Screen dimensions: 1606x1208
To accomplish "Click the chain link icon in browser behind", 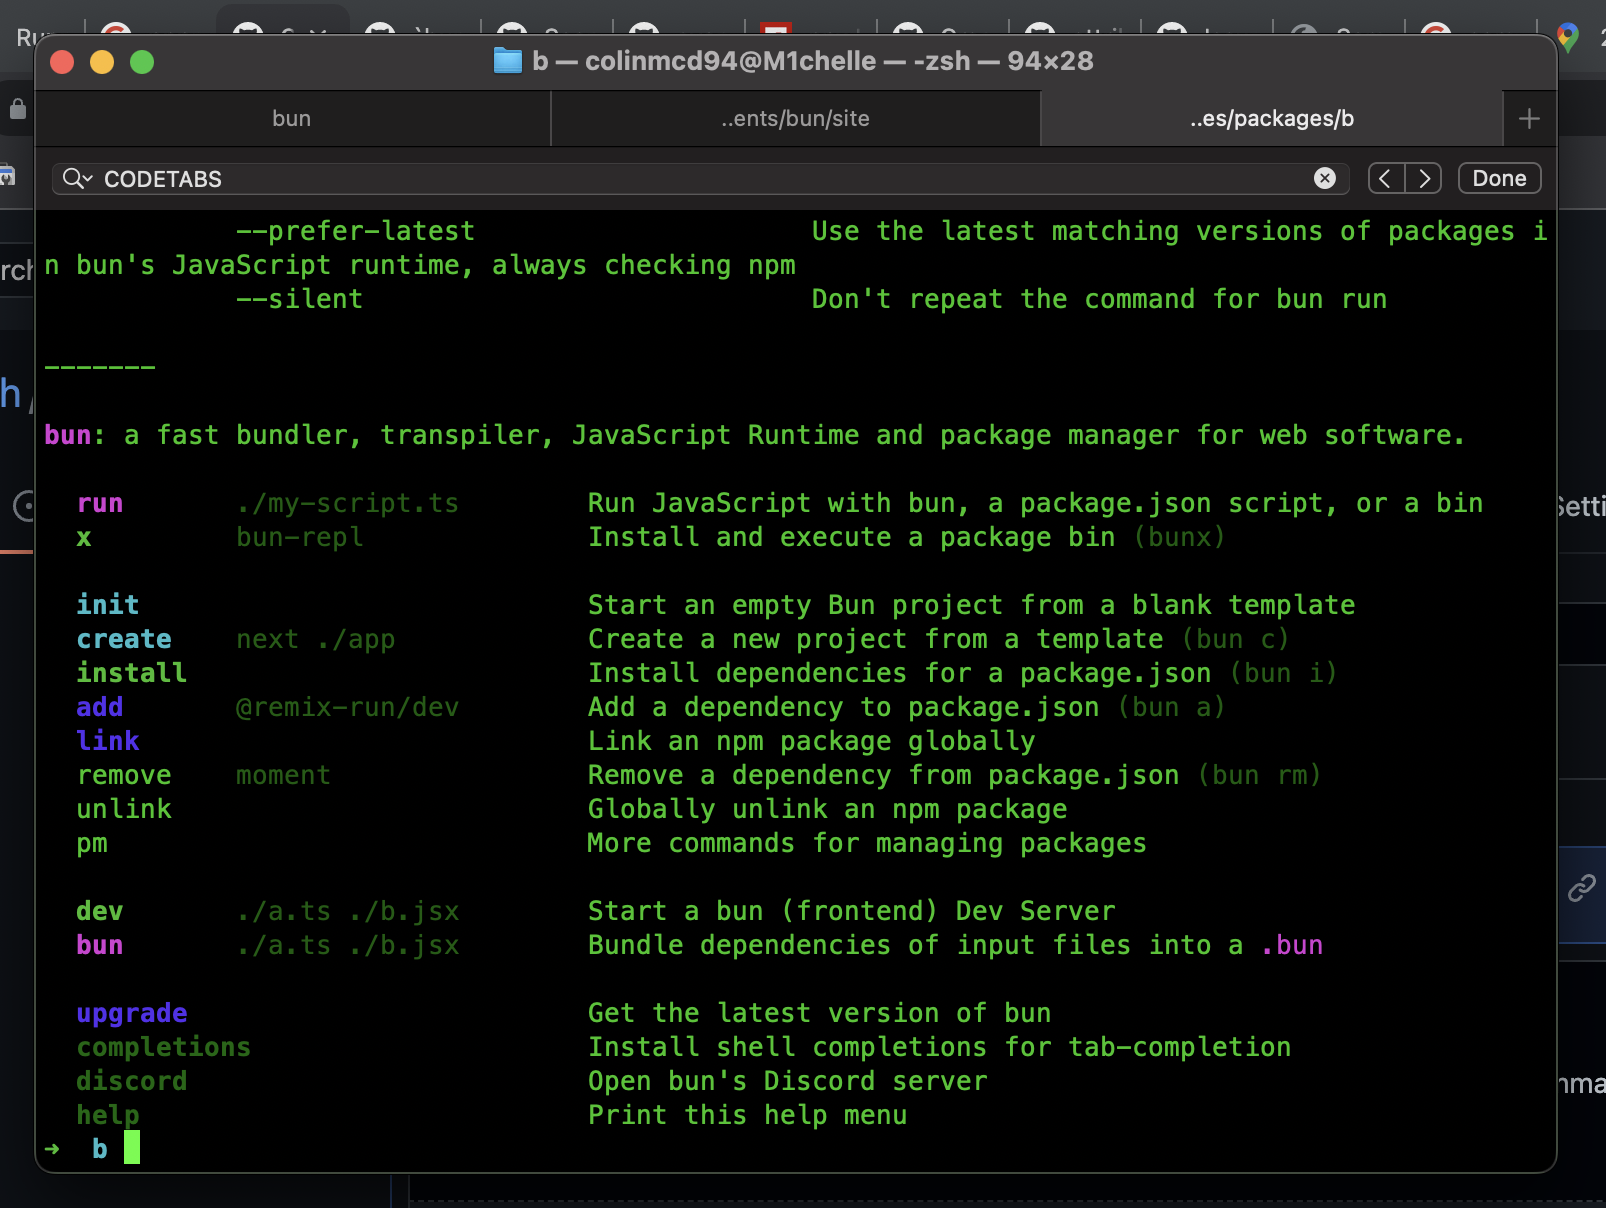I will pyautogui.click(x=1581, y=887).
